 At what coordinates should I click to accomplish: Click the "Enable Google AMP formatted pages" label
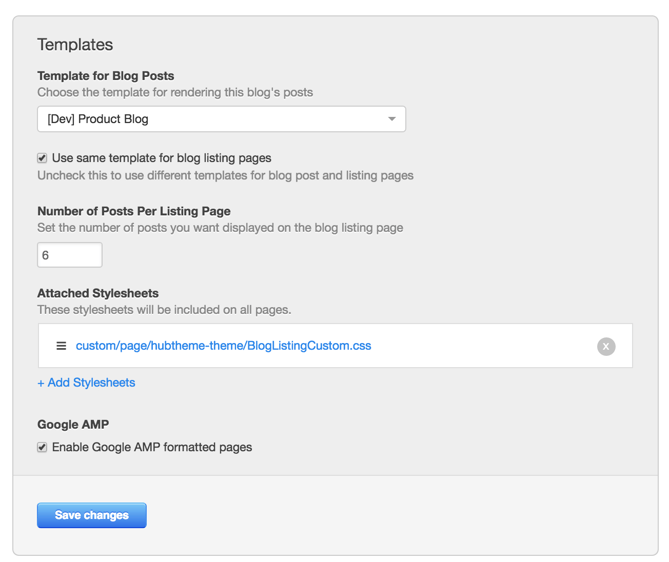[x=152, y=447]
